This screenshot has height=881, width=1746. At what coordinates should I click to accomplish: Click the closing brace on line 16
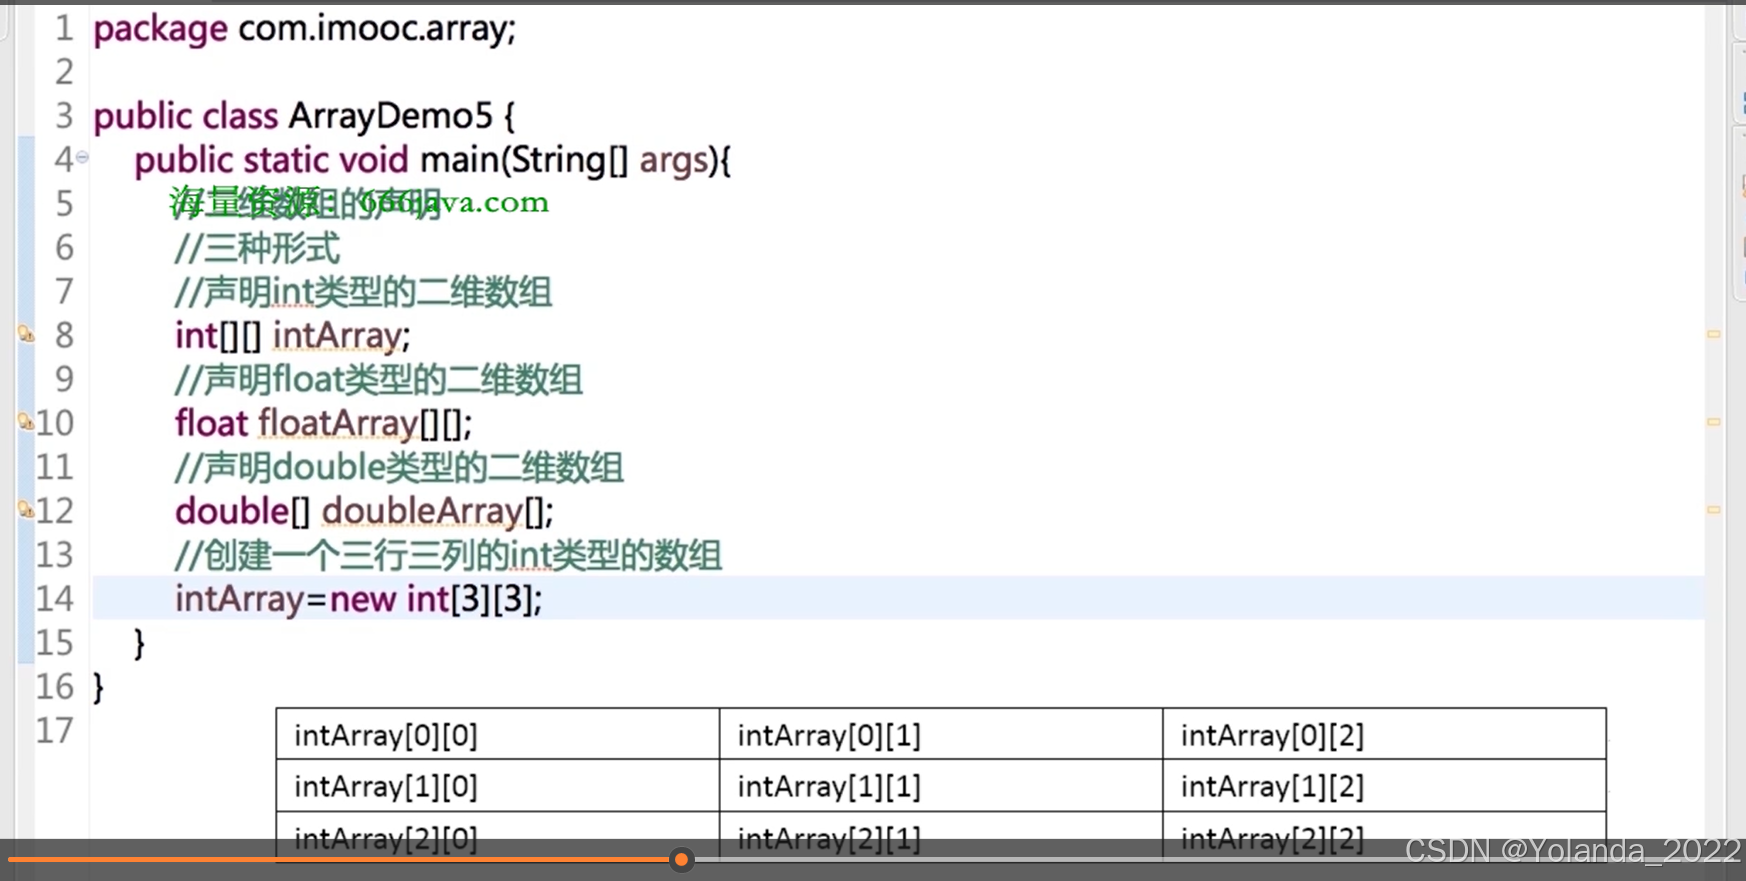tap(98, 688)
